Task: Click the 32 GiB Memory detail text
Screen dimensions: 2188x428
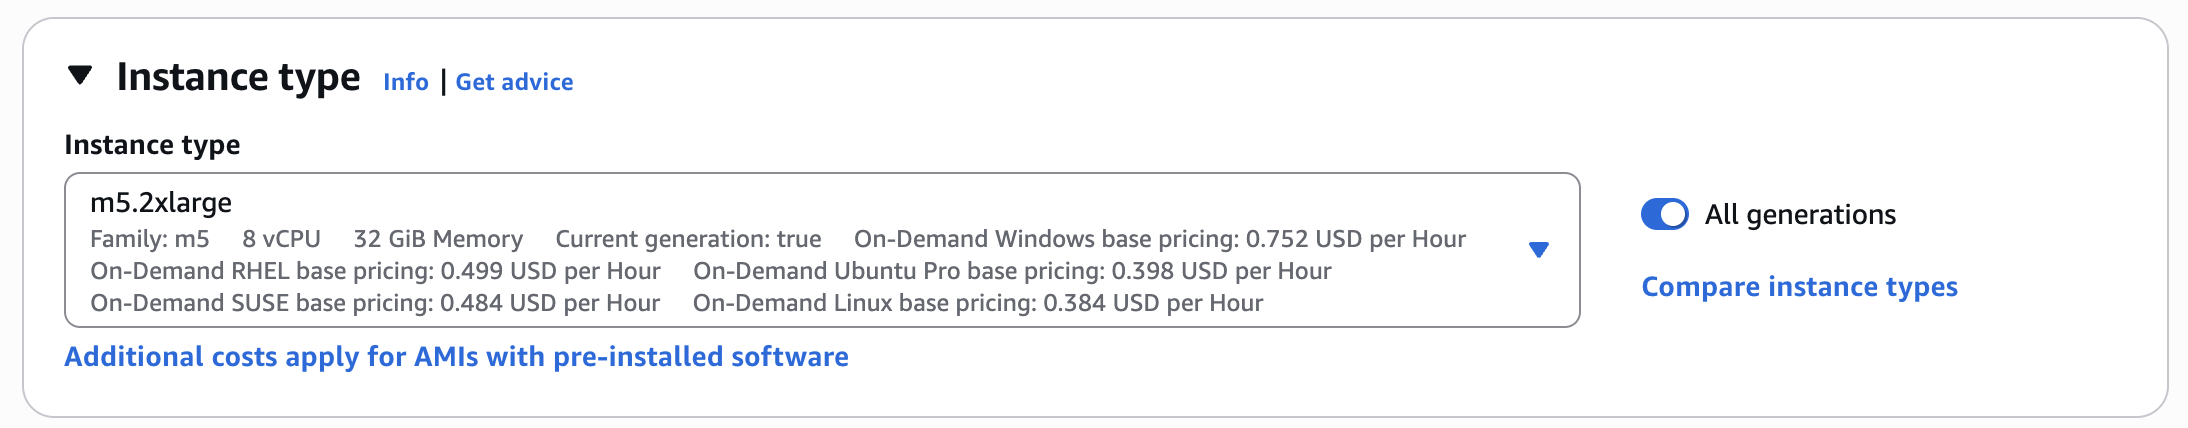Action: tap(438, 239)
